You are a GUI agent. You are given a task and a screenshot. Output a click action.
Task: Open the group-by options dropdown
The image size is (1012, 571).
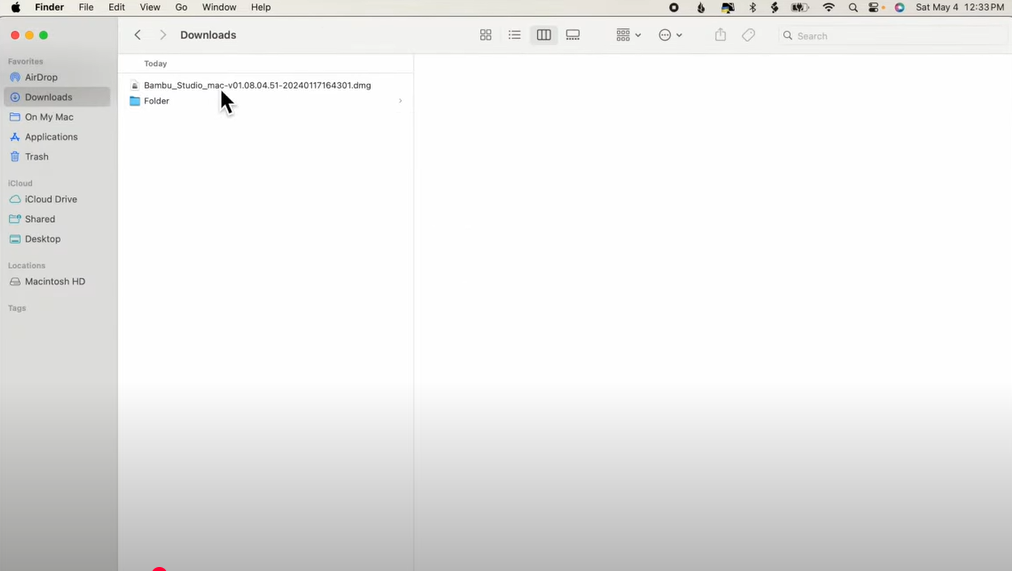(628, 35)
